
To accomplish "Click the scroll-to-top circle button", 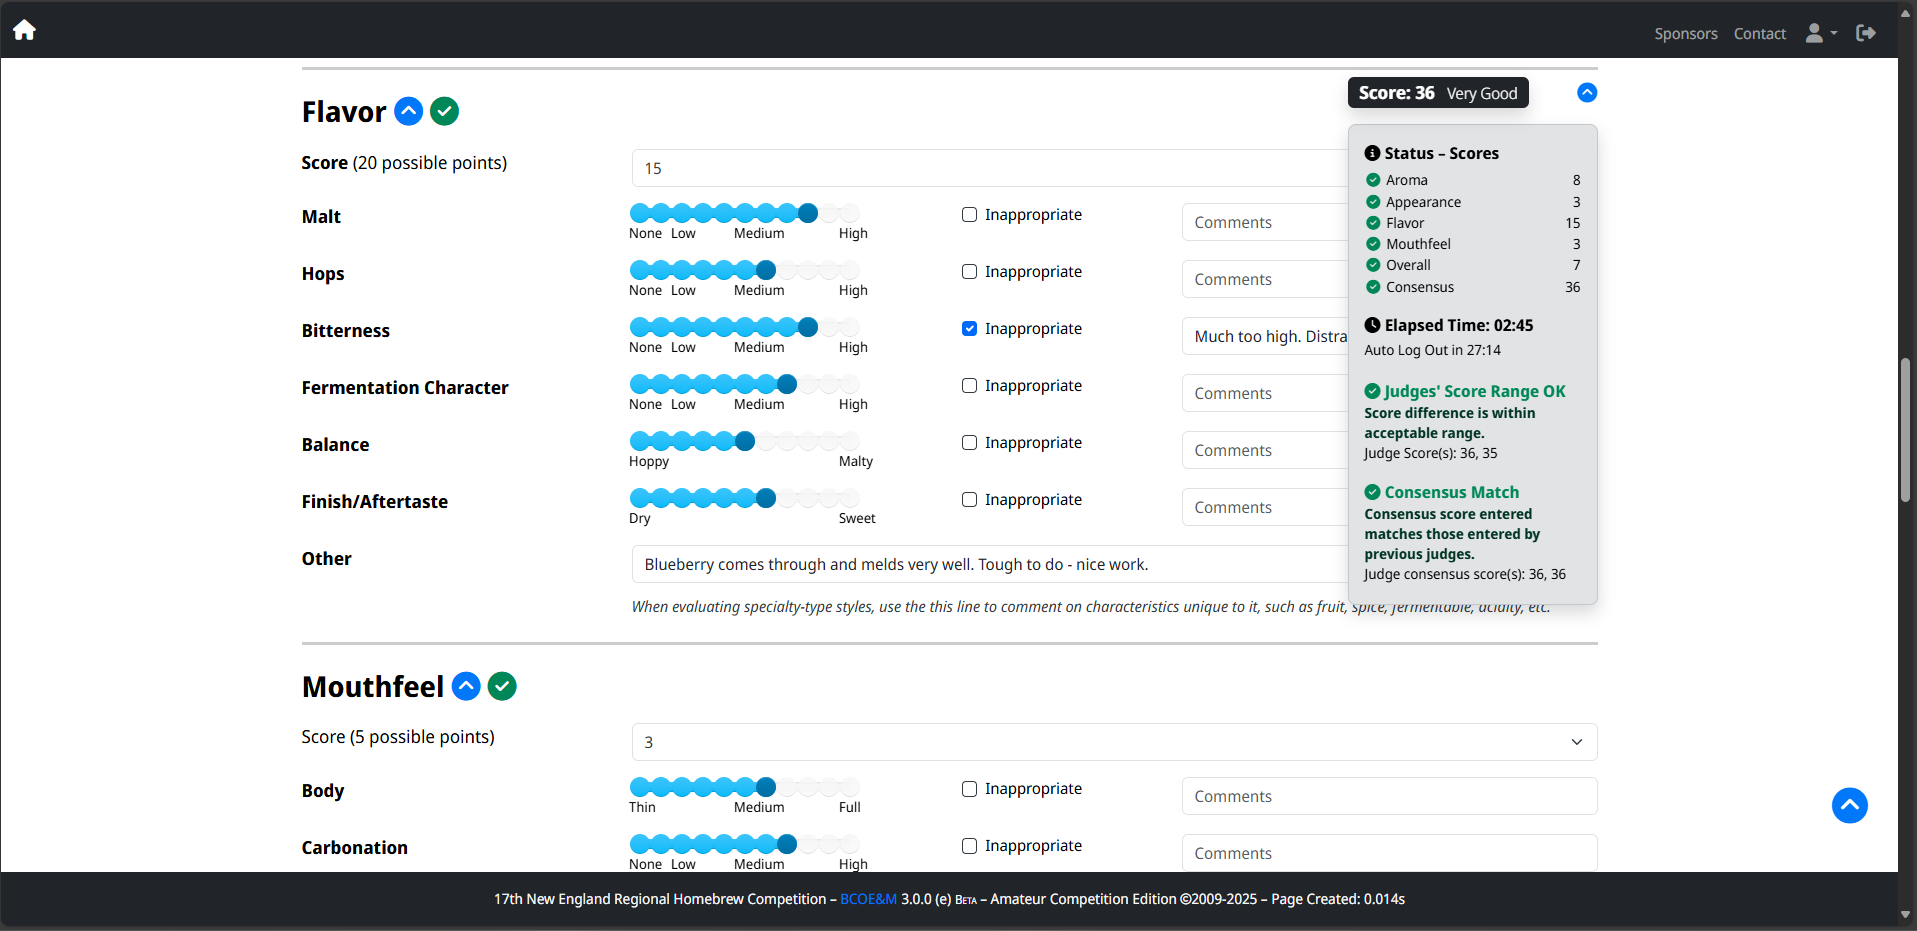I will 1849,806.
